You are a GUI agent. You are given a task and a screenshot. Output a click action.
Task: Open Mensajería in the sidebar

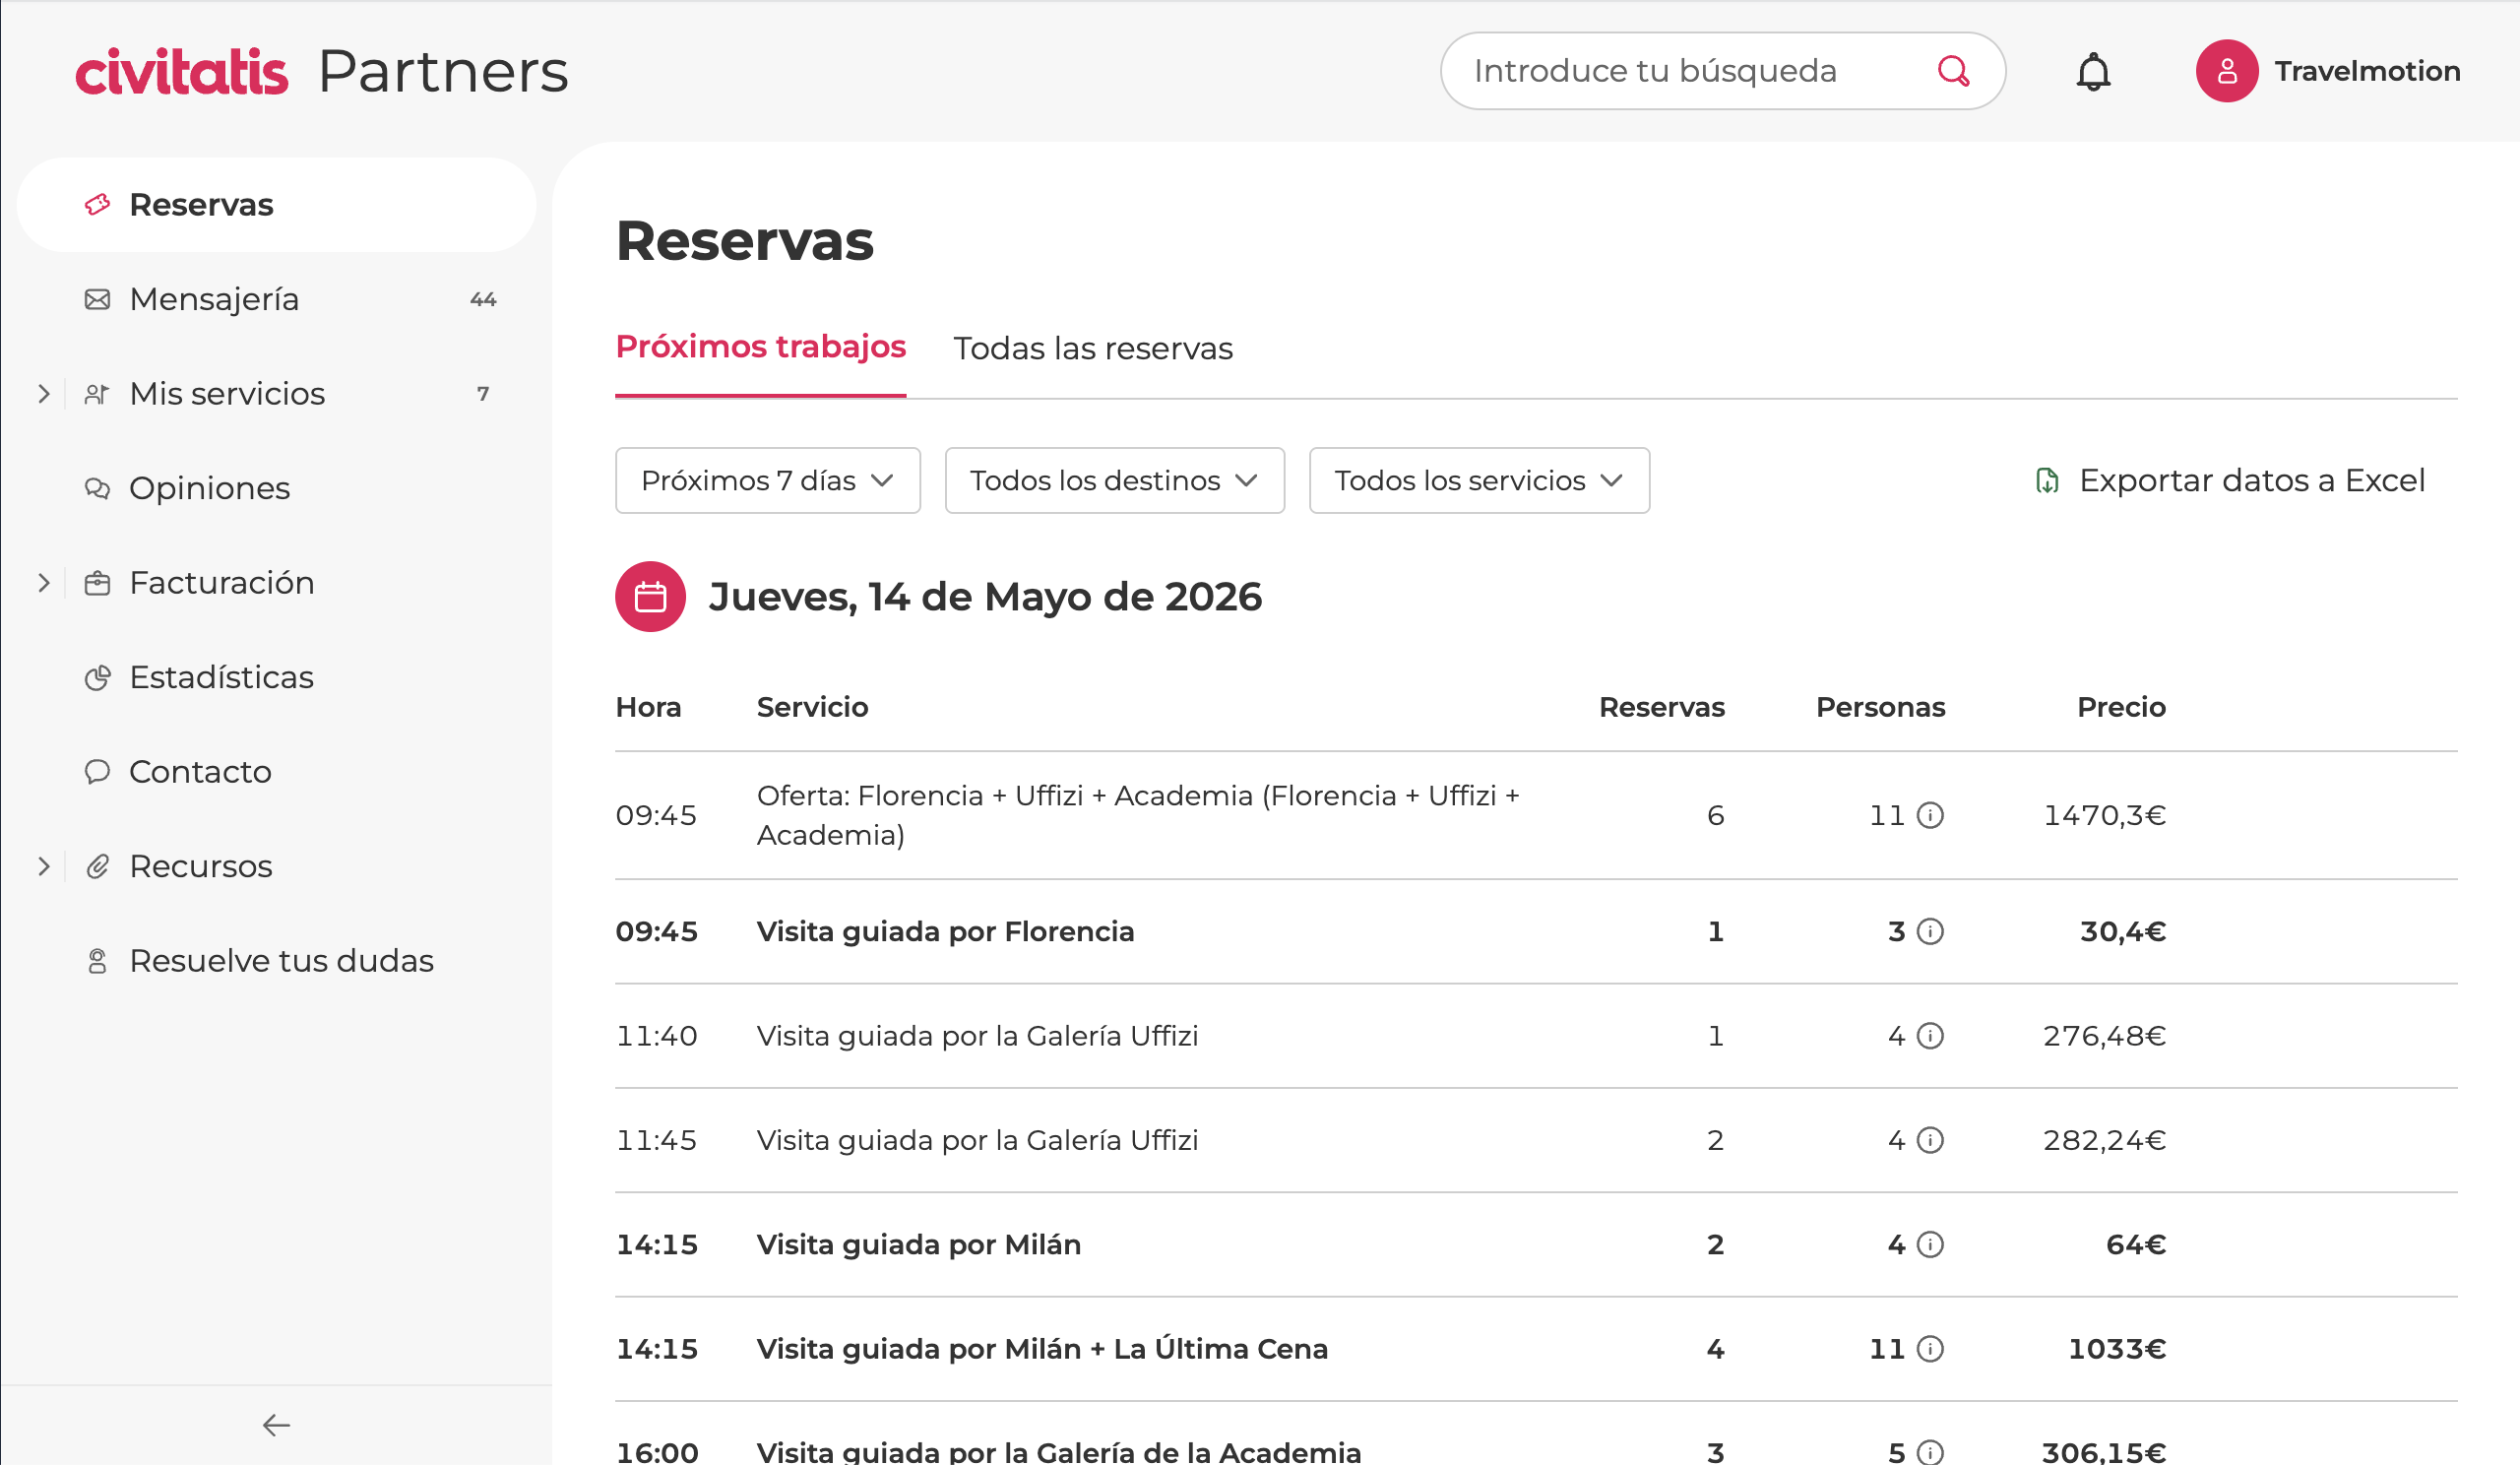pyautogui.click(x=276, y=299)
